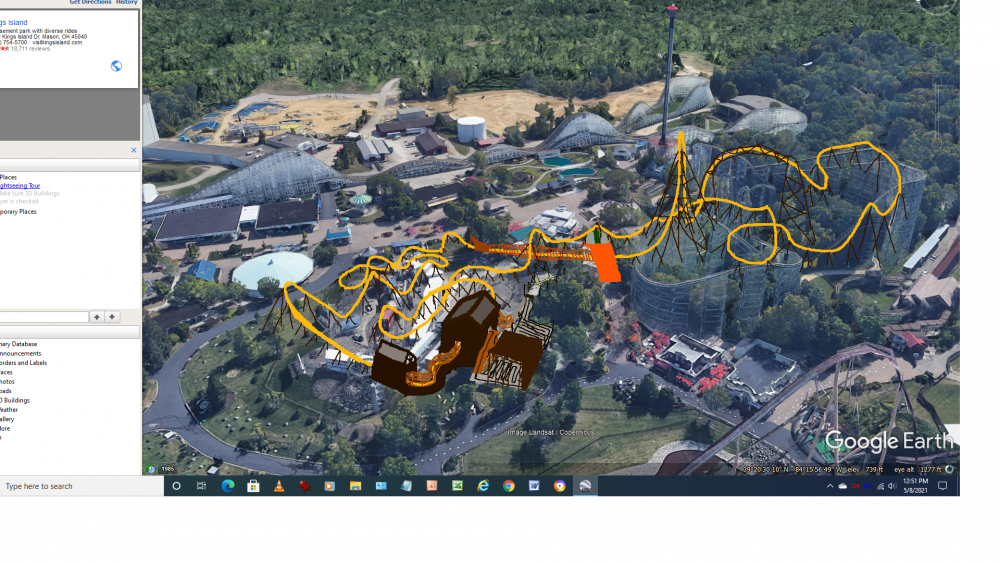Image resolution: width=1000 pixels, height=563 pixels.
Task: Click the Windows search box 'Type here to search'
Action: click(82, 486)
